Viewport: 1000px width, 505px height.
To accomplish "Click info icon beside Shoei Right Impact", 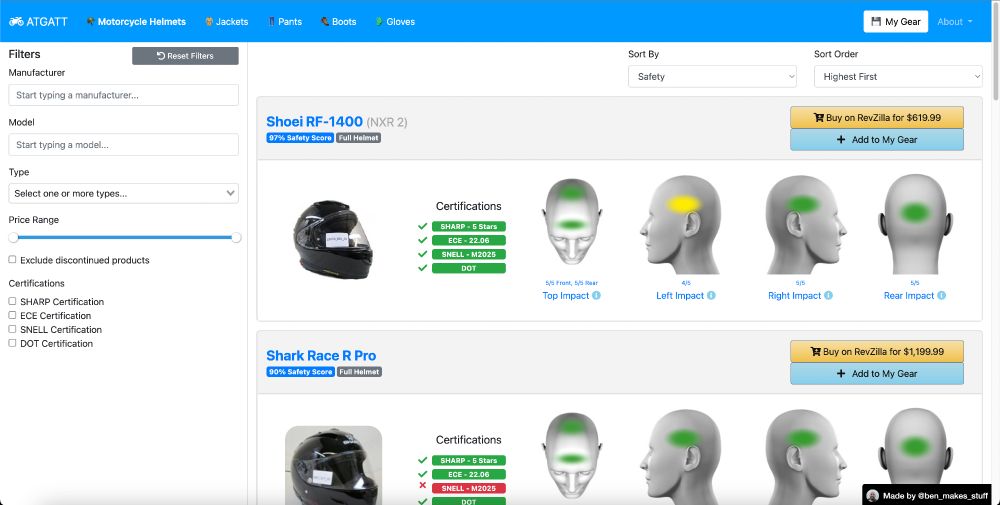I will coord(828,295).
